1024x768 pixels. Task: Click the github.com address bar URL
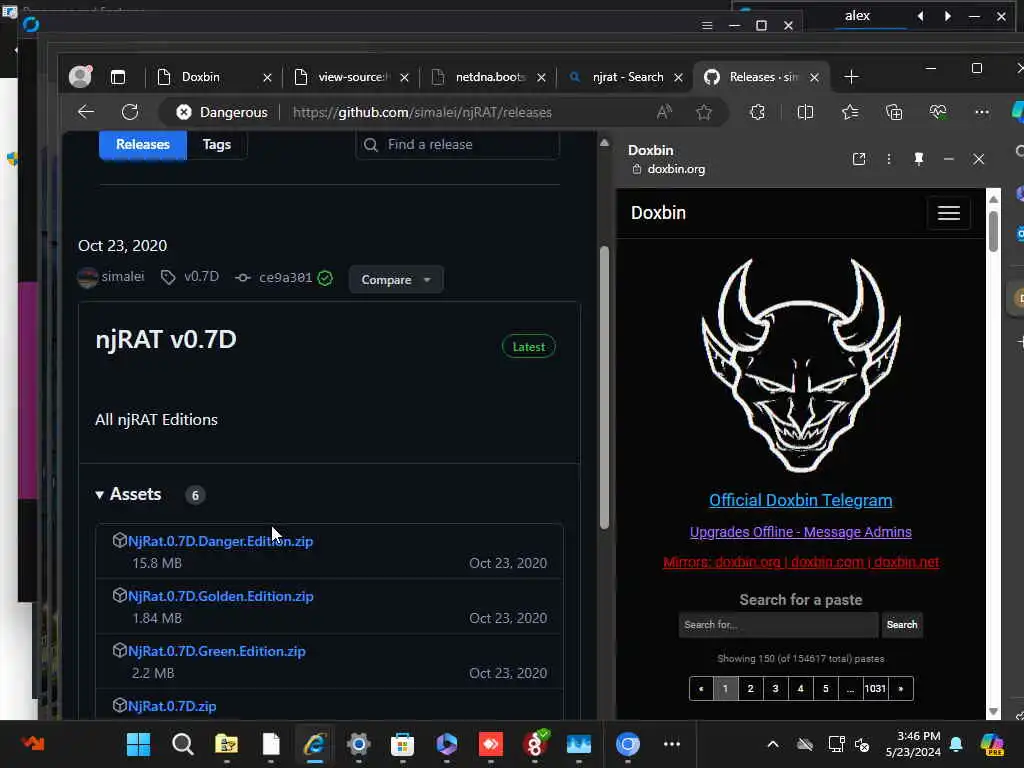422,112
